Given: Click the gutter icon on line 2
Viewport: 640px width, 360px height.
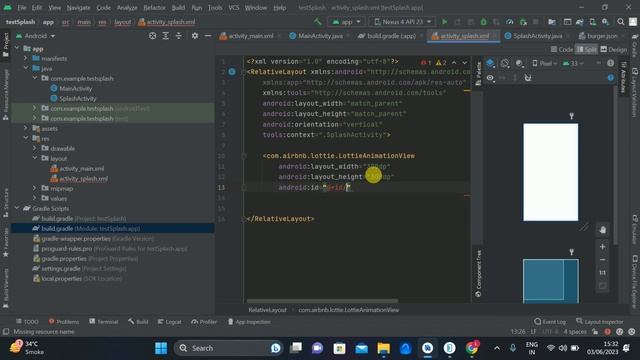Looking at the screenshot, I should point(232,72).
